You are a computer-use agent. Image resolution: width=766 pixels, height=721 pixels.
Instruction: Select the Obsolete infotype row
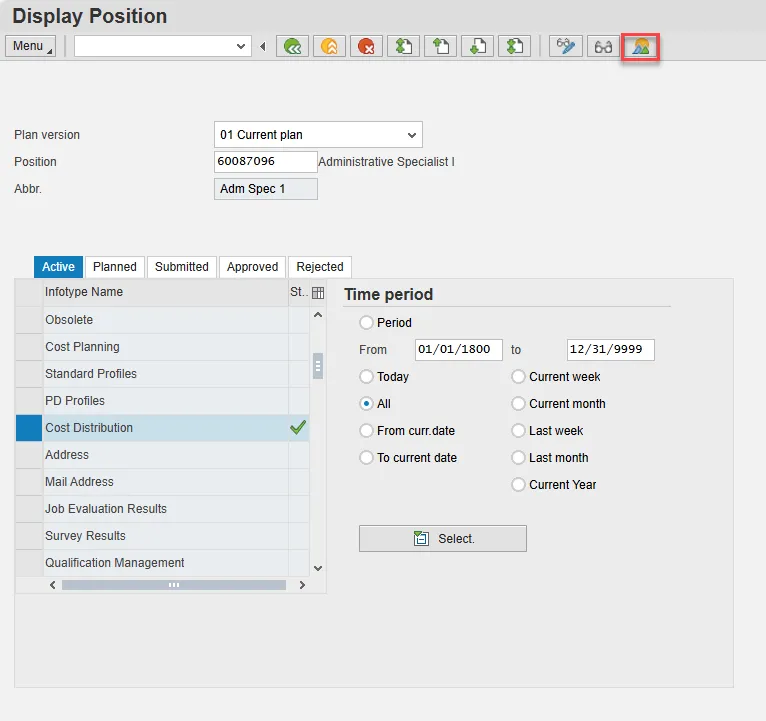(165, 320)
